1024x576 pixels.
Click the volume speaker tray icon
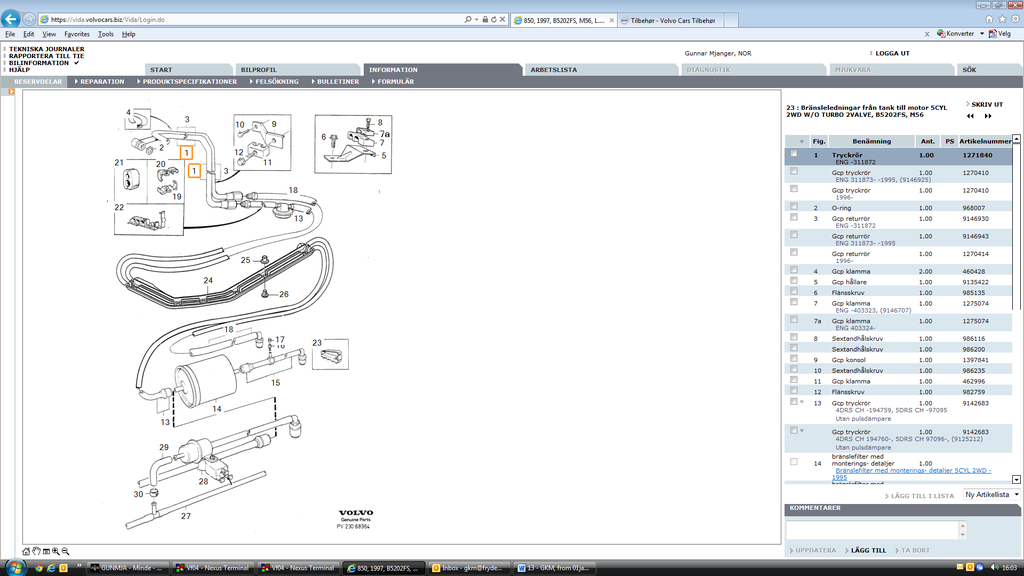click(x=994, y=568)
